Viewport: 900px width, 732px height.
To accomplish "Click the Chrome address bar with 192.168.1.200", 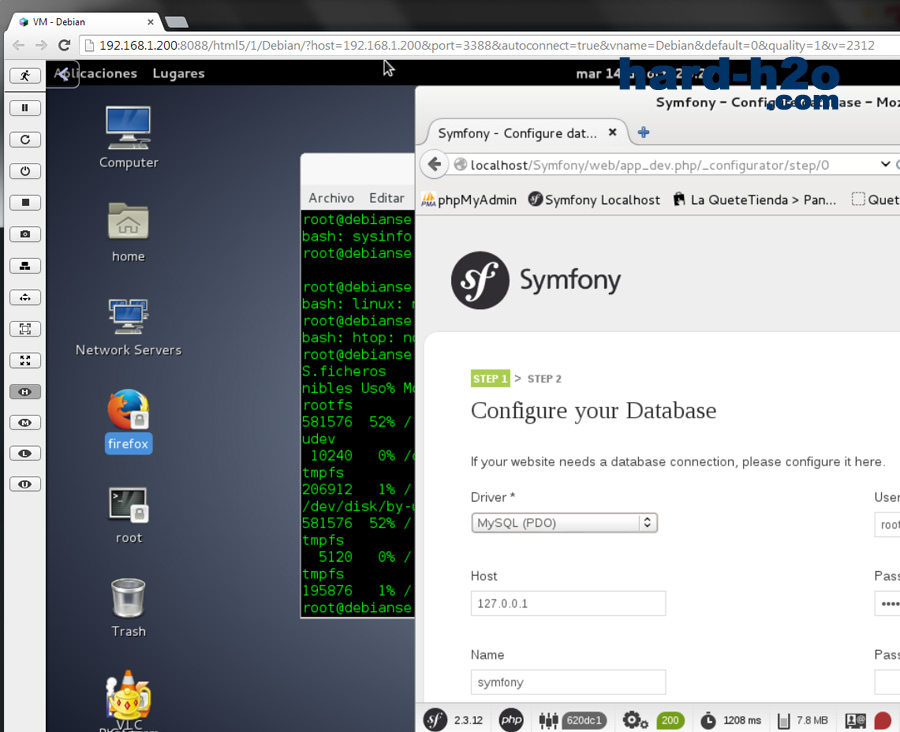I will click(x=488, y=45).
